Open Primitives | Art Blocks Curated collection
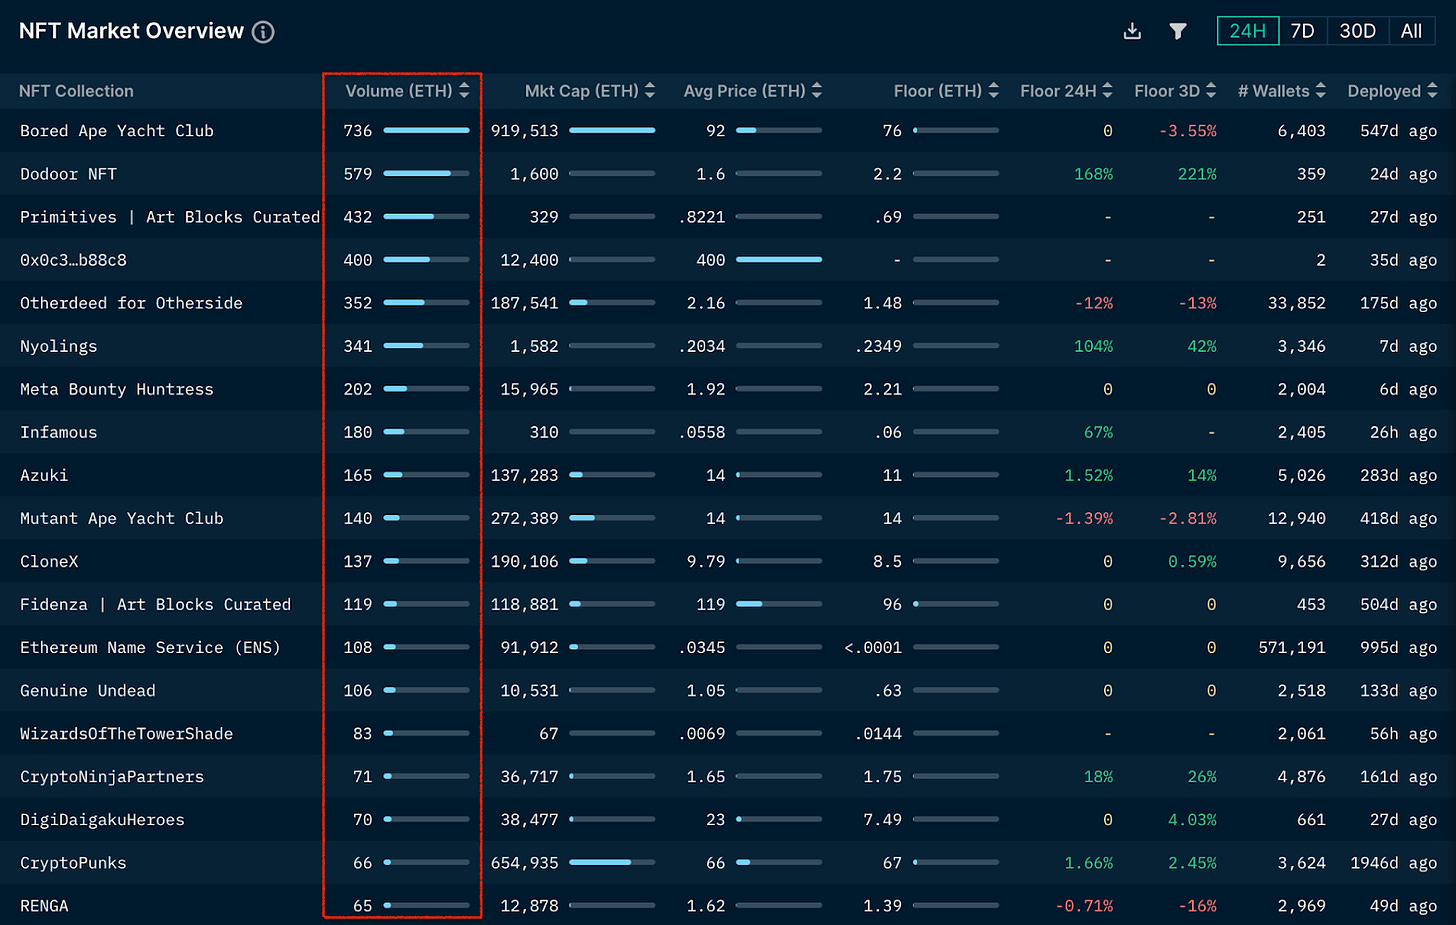Viewport: 1456px width, 925px height. point(170,217)
